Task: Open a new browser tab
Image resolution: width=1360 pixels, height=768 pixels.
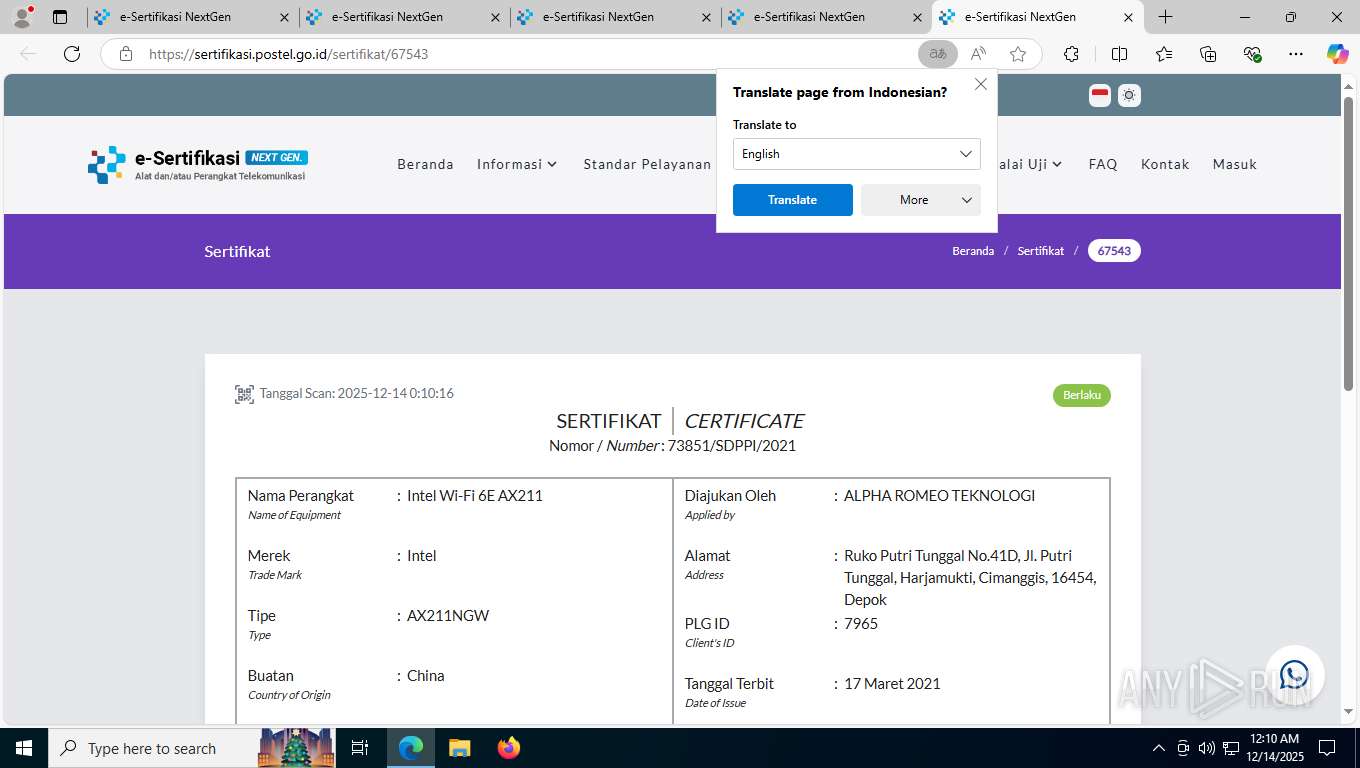Action: pyautogui.click(x=1165, y=17)
